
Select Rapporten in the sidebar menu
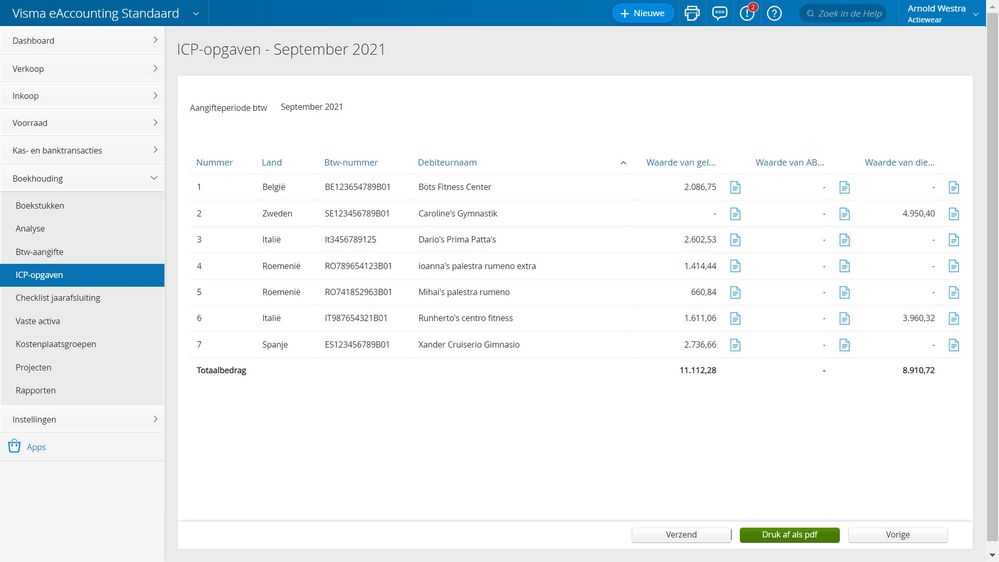36,390
